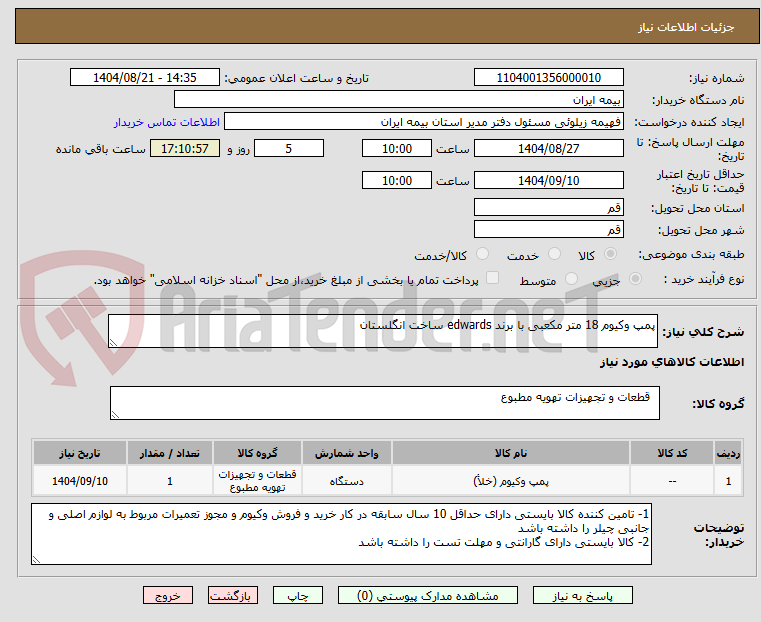Select the خدمت radio button
The image size is (761, 622).
coord(554,254)
